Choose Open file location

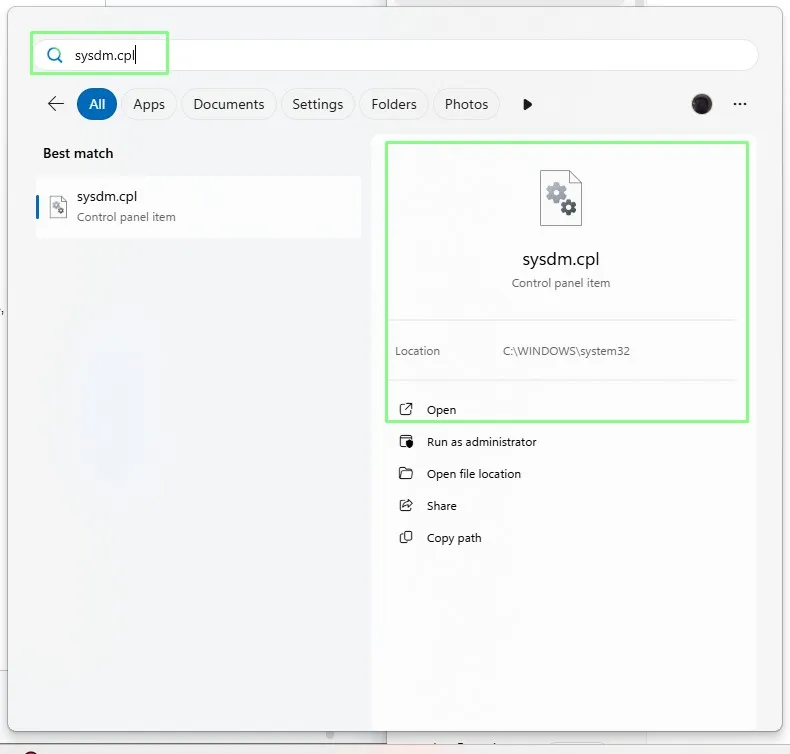[x=474, y=474]
